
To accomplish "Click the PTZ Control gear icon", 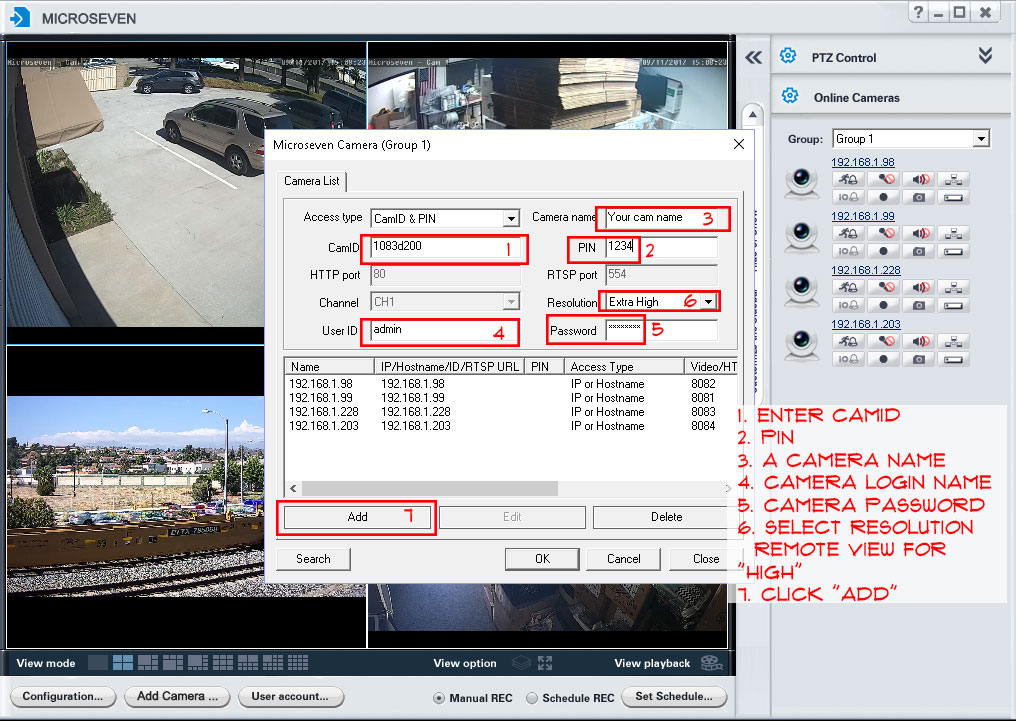I will coord(788,56).
